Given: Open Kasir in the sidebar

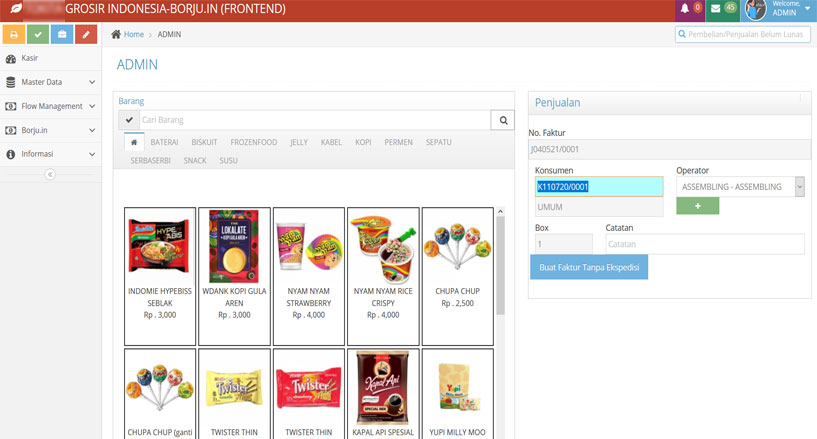Looking at the screenshot, I should [51, 58].
